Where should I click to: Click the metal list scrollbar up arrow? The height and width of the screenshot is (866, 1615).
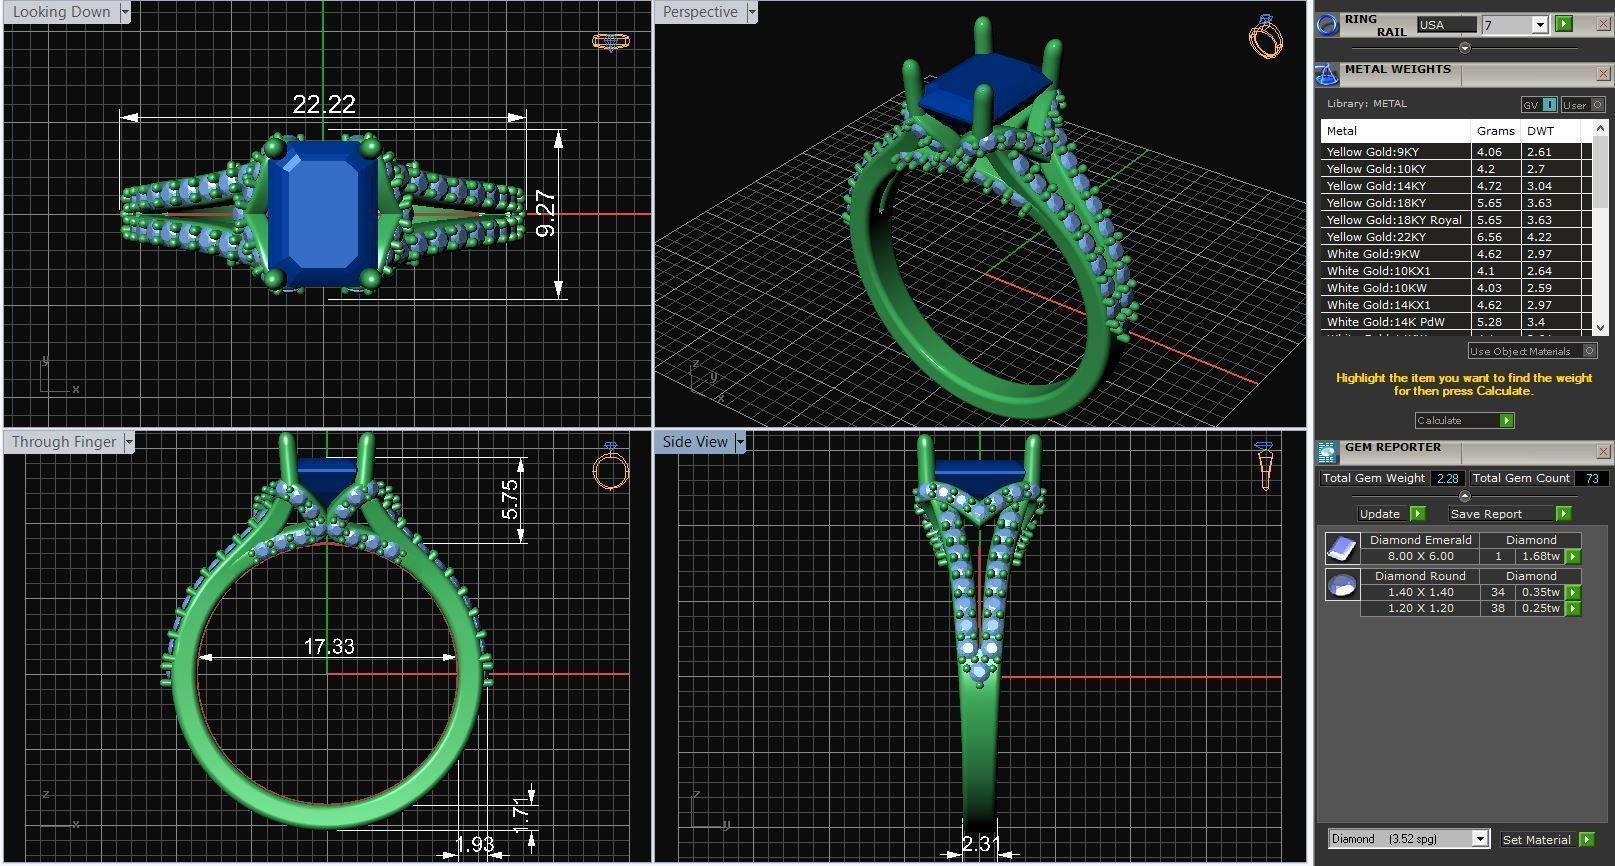[1600, 128]
